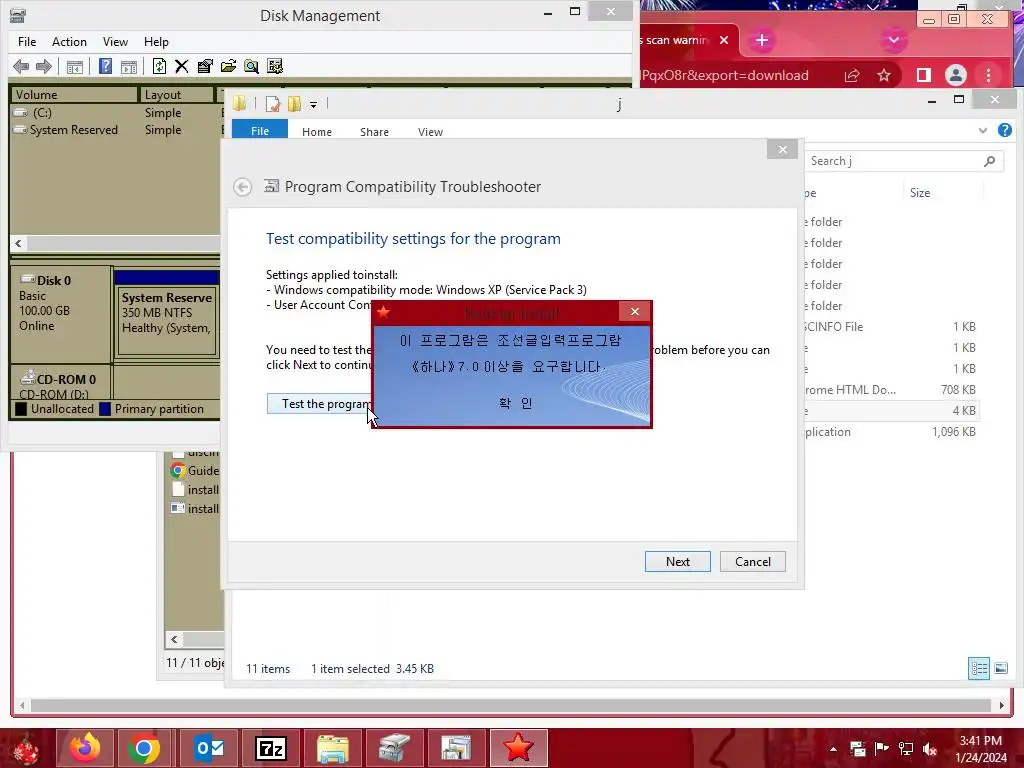Click Next in Compatibility Troubleshooter
Screen dimensions: 1024x768
pyautogui.click(x=678, y=562)
